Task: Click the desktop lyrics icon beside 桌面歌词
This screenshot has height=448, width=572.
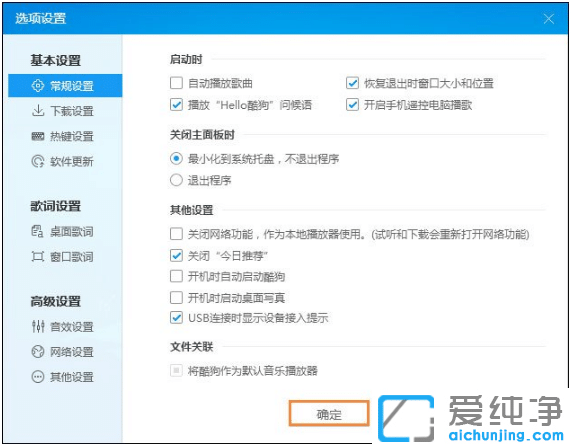Action: pyautogui.click(x=38, y=231)
